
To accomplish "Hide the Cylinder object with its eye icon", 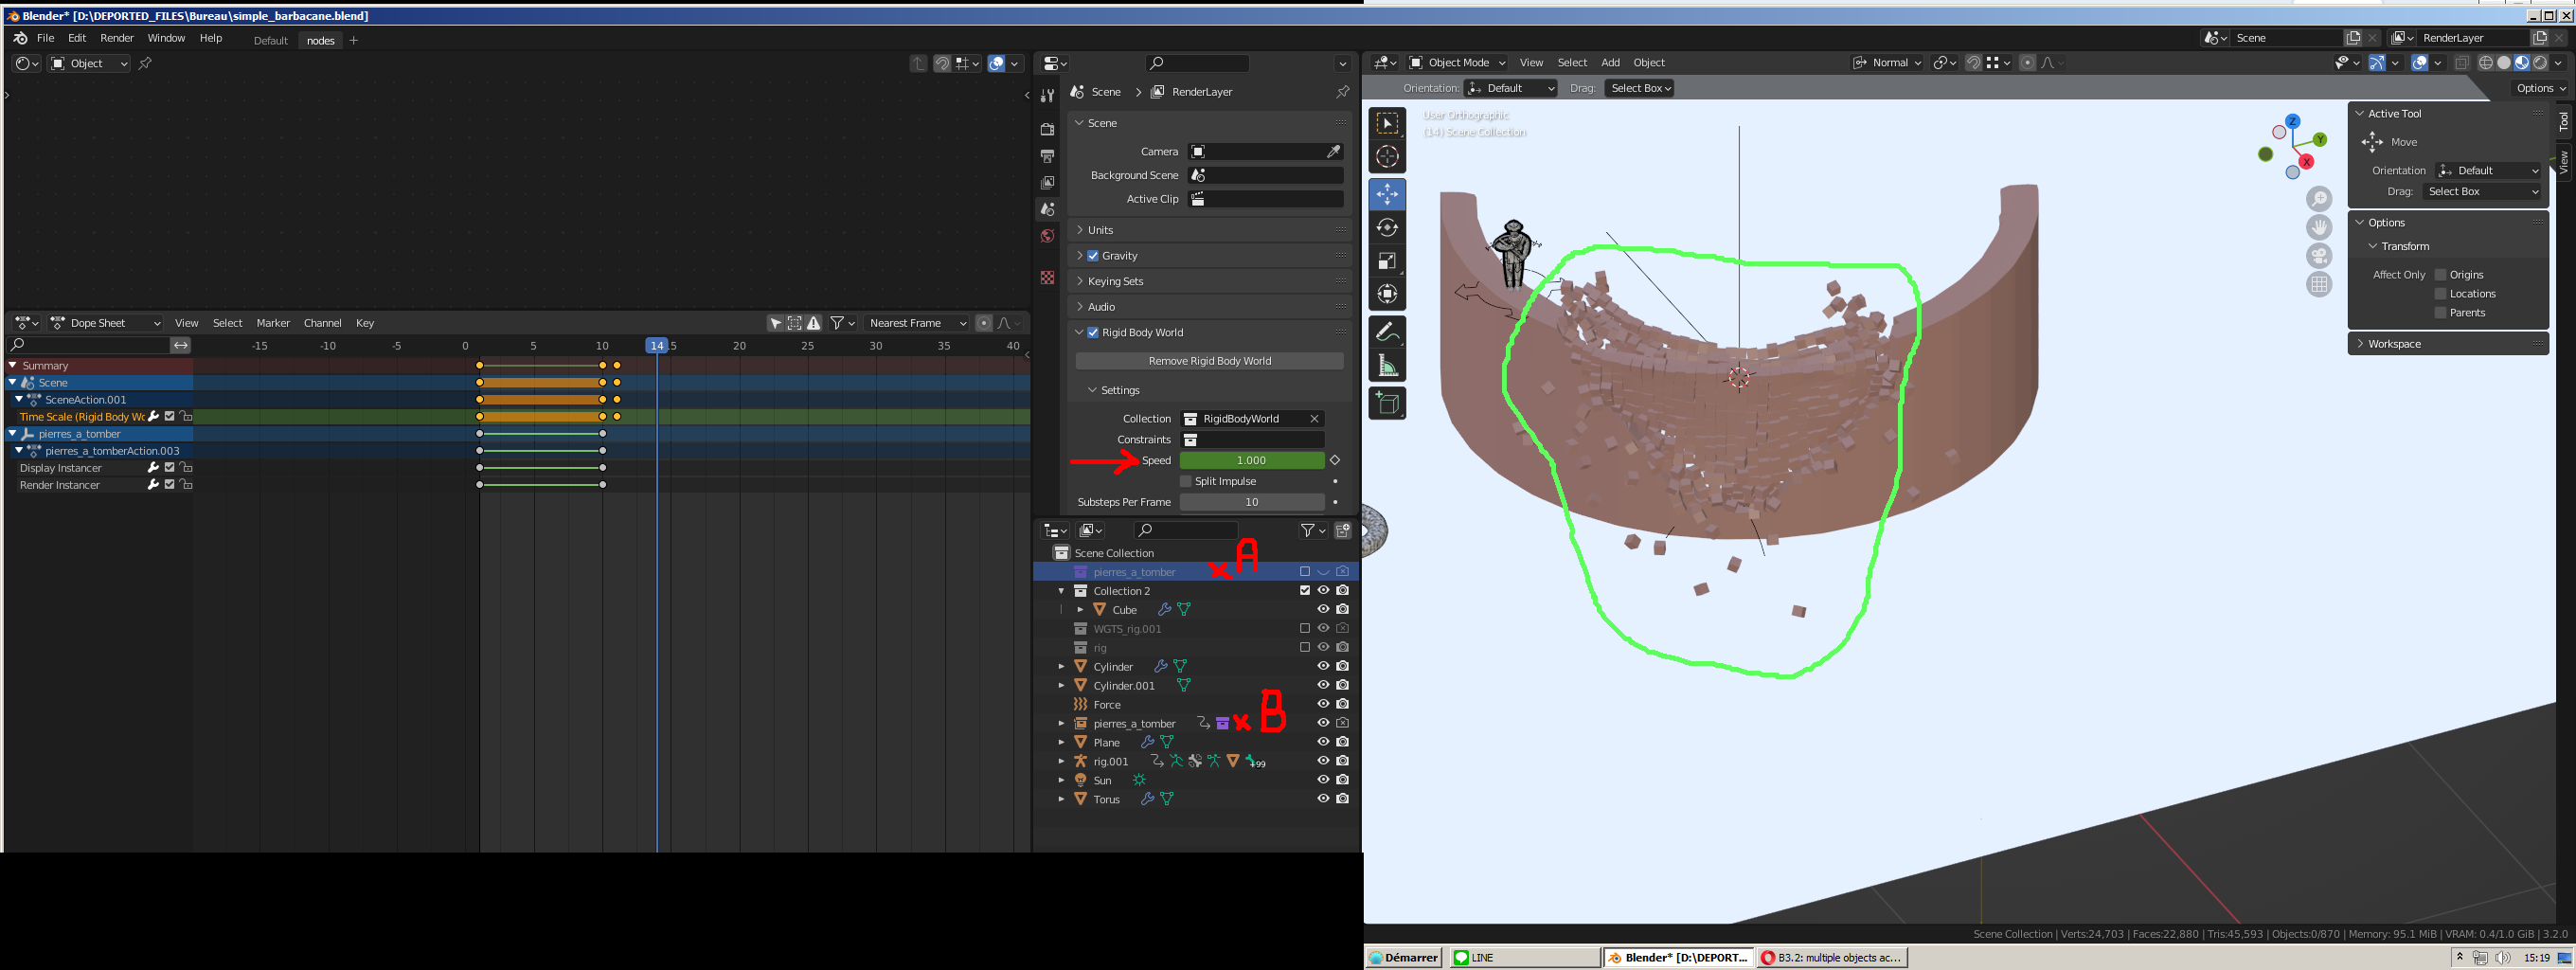I will (x=1323, y=667).
